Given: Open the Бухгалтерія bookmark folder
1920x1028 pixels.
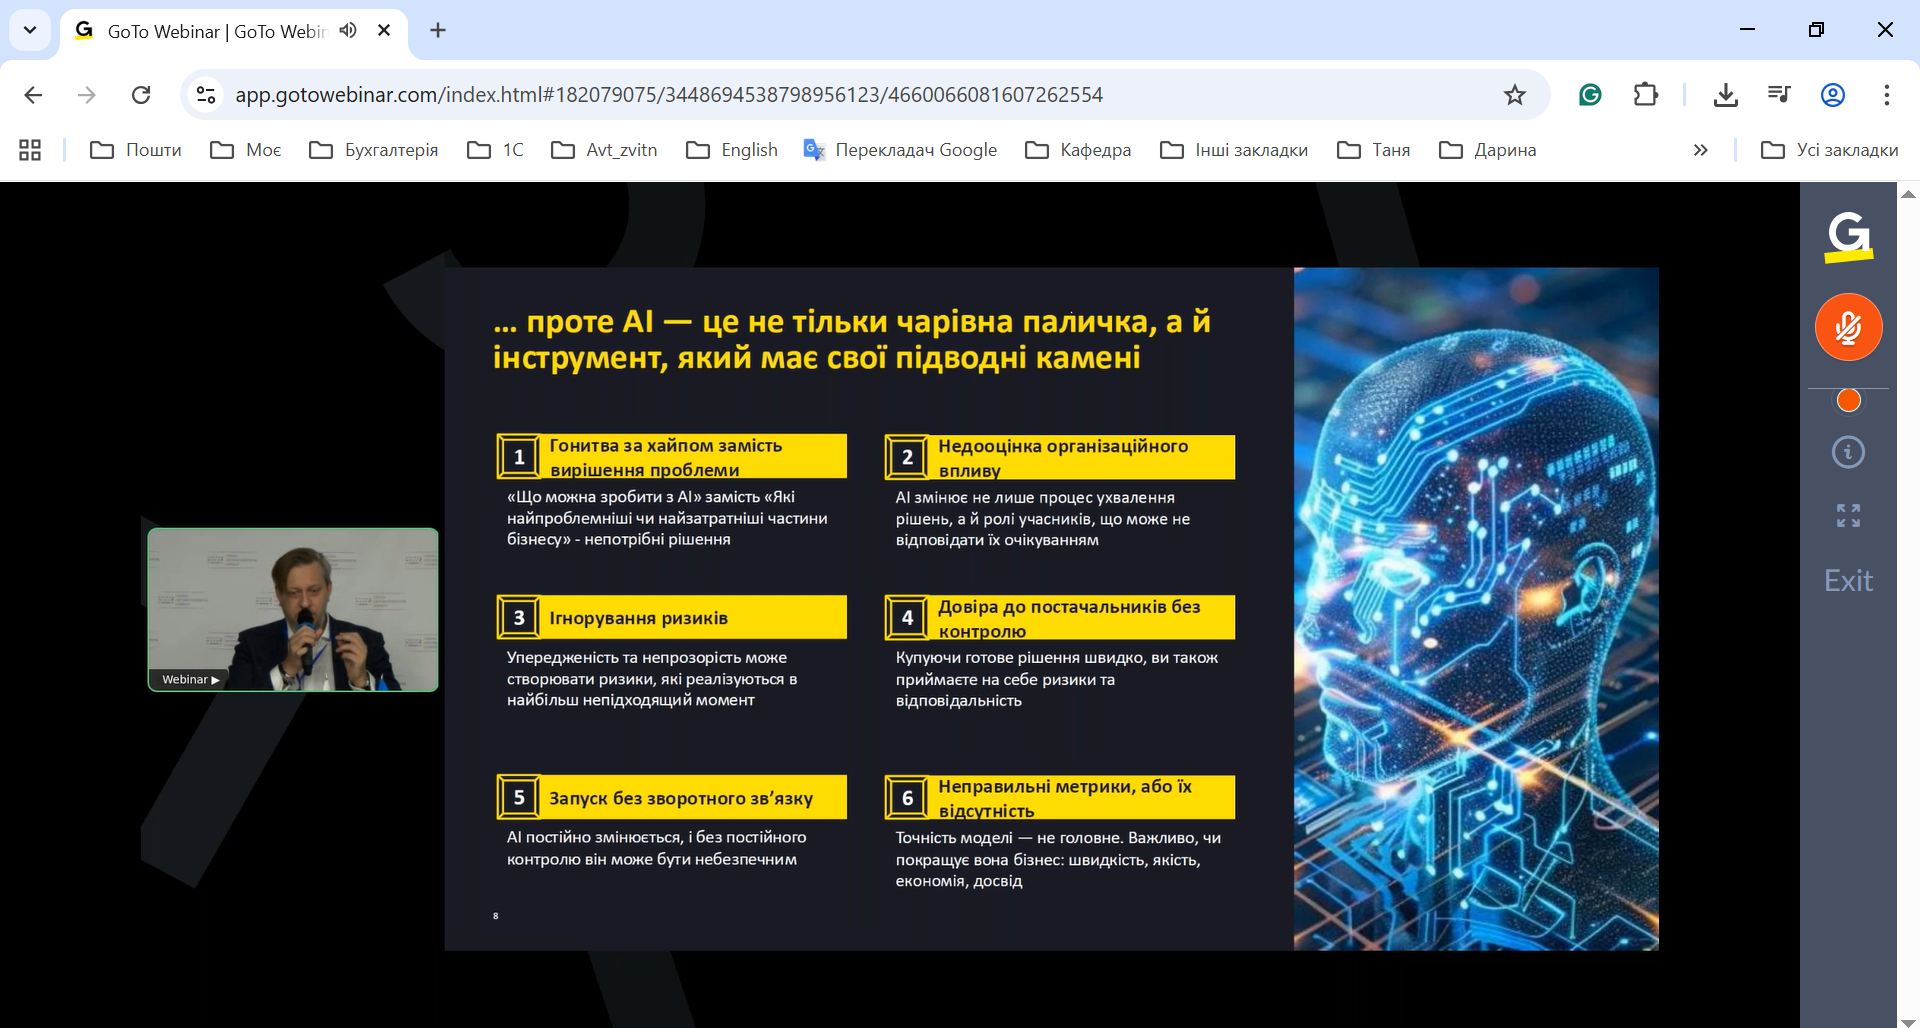Looking at the screenshot, I should click(374, 150).
